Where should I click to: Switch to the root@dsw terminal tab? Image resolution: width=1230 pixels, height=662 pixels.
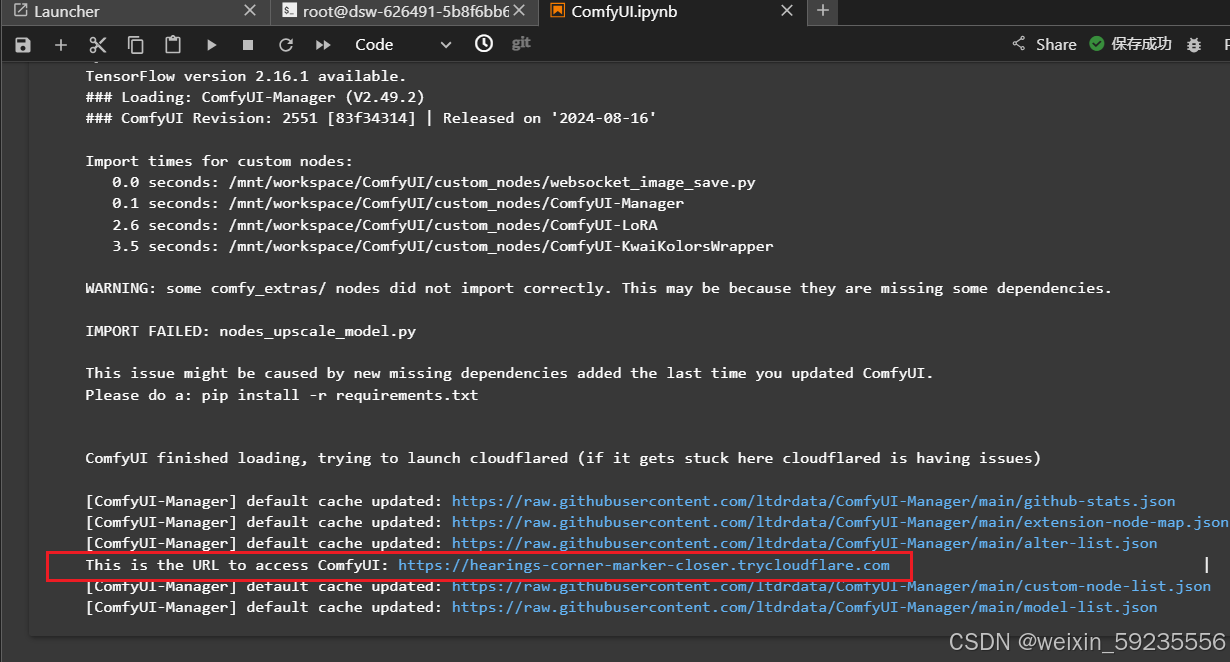coord(404,12)
